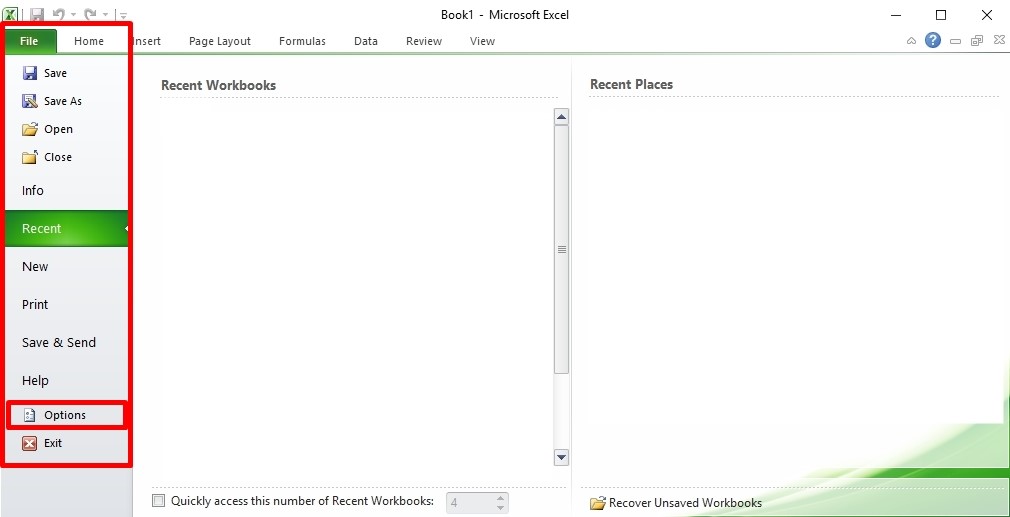
Task: Click the quick access Save icon
Action: coord(37,14)
